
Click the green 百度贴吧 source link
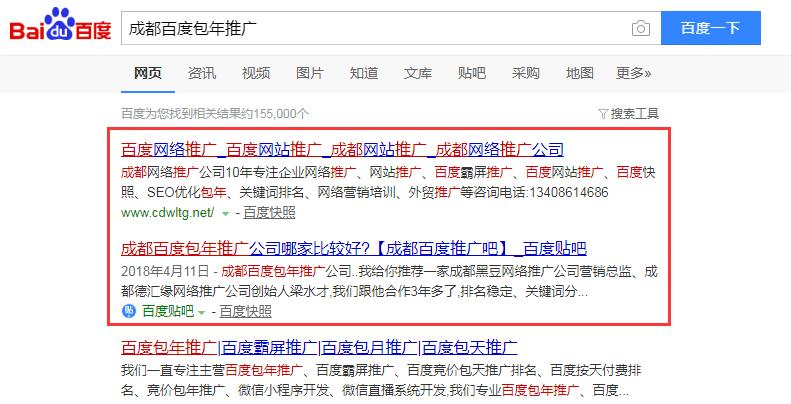tap(168, 311)
